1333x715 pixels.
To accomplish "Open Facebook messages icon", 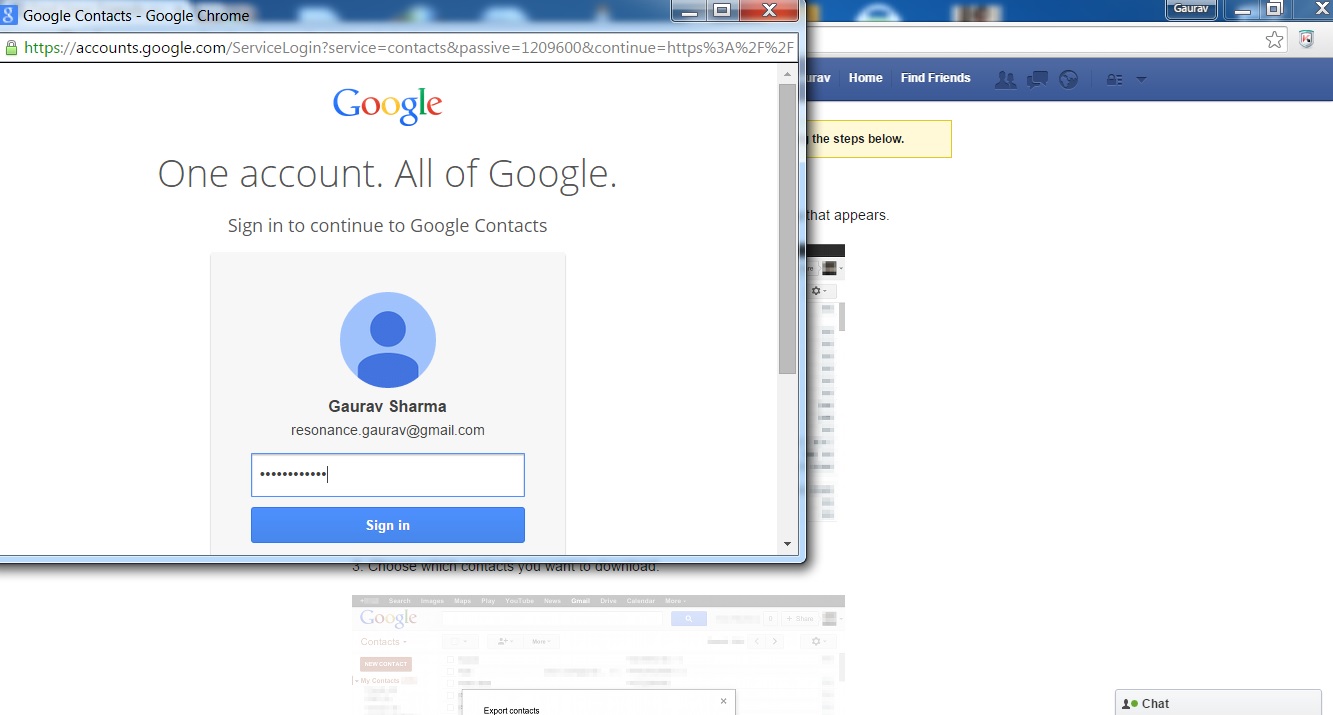I will pyautogui.click(x=1038, y=79).
